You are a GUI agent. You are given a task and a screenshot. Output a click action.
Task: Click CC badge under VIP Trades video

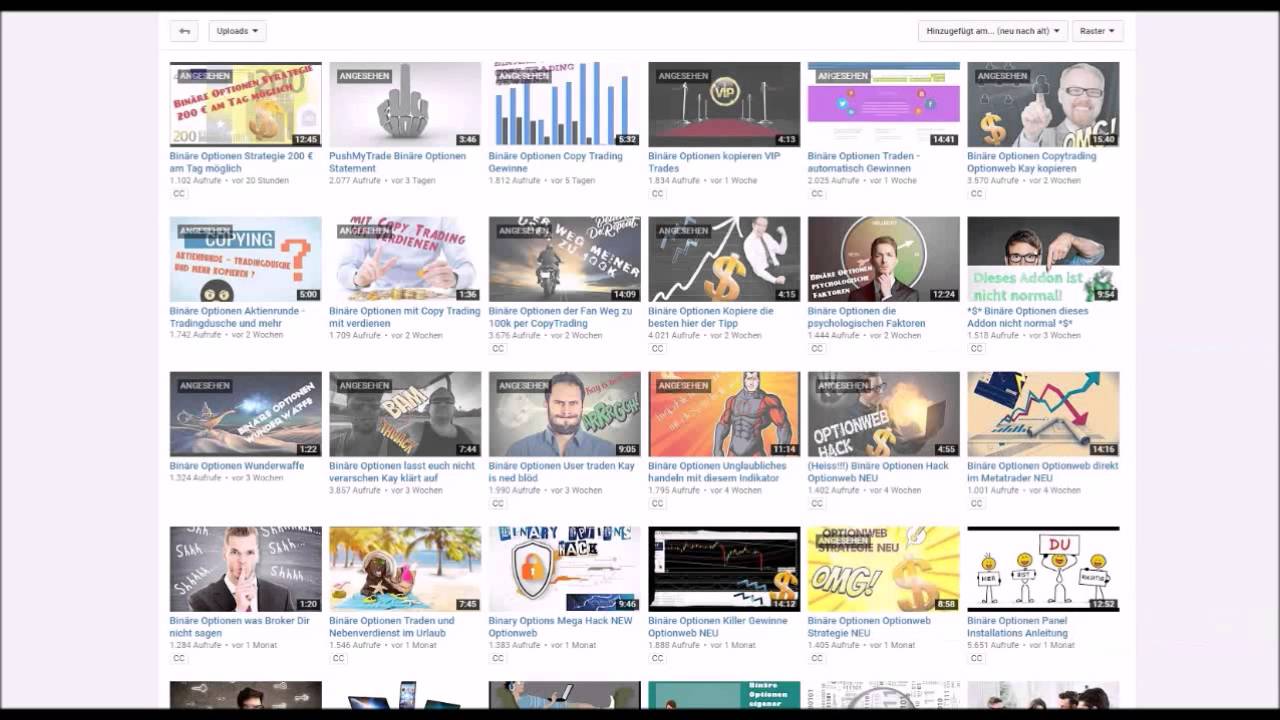click(x=657, y=194)
